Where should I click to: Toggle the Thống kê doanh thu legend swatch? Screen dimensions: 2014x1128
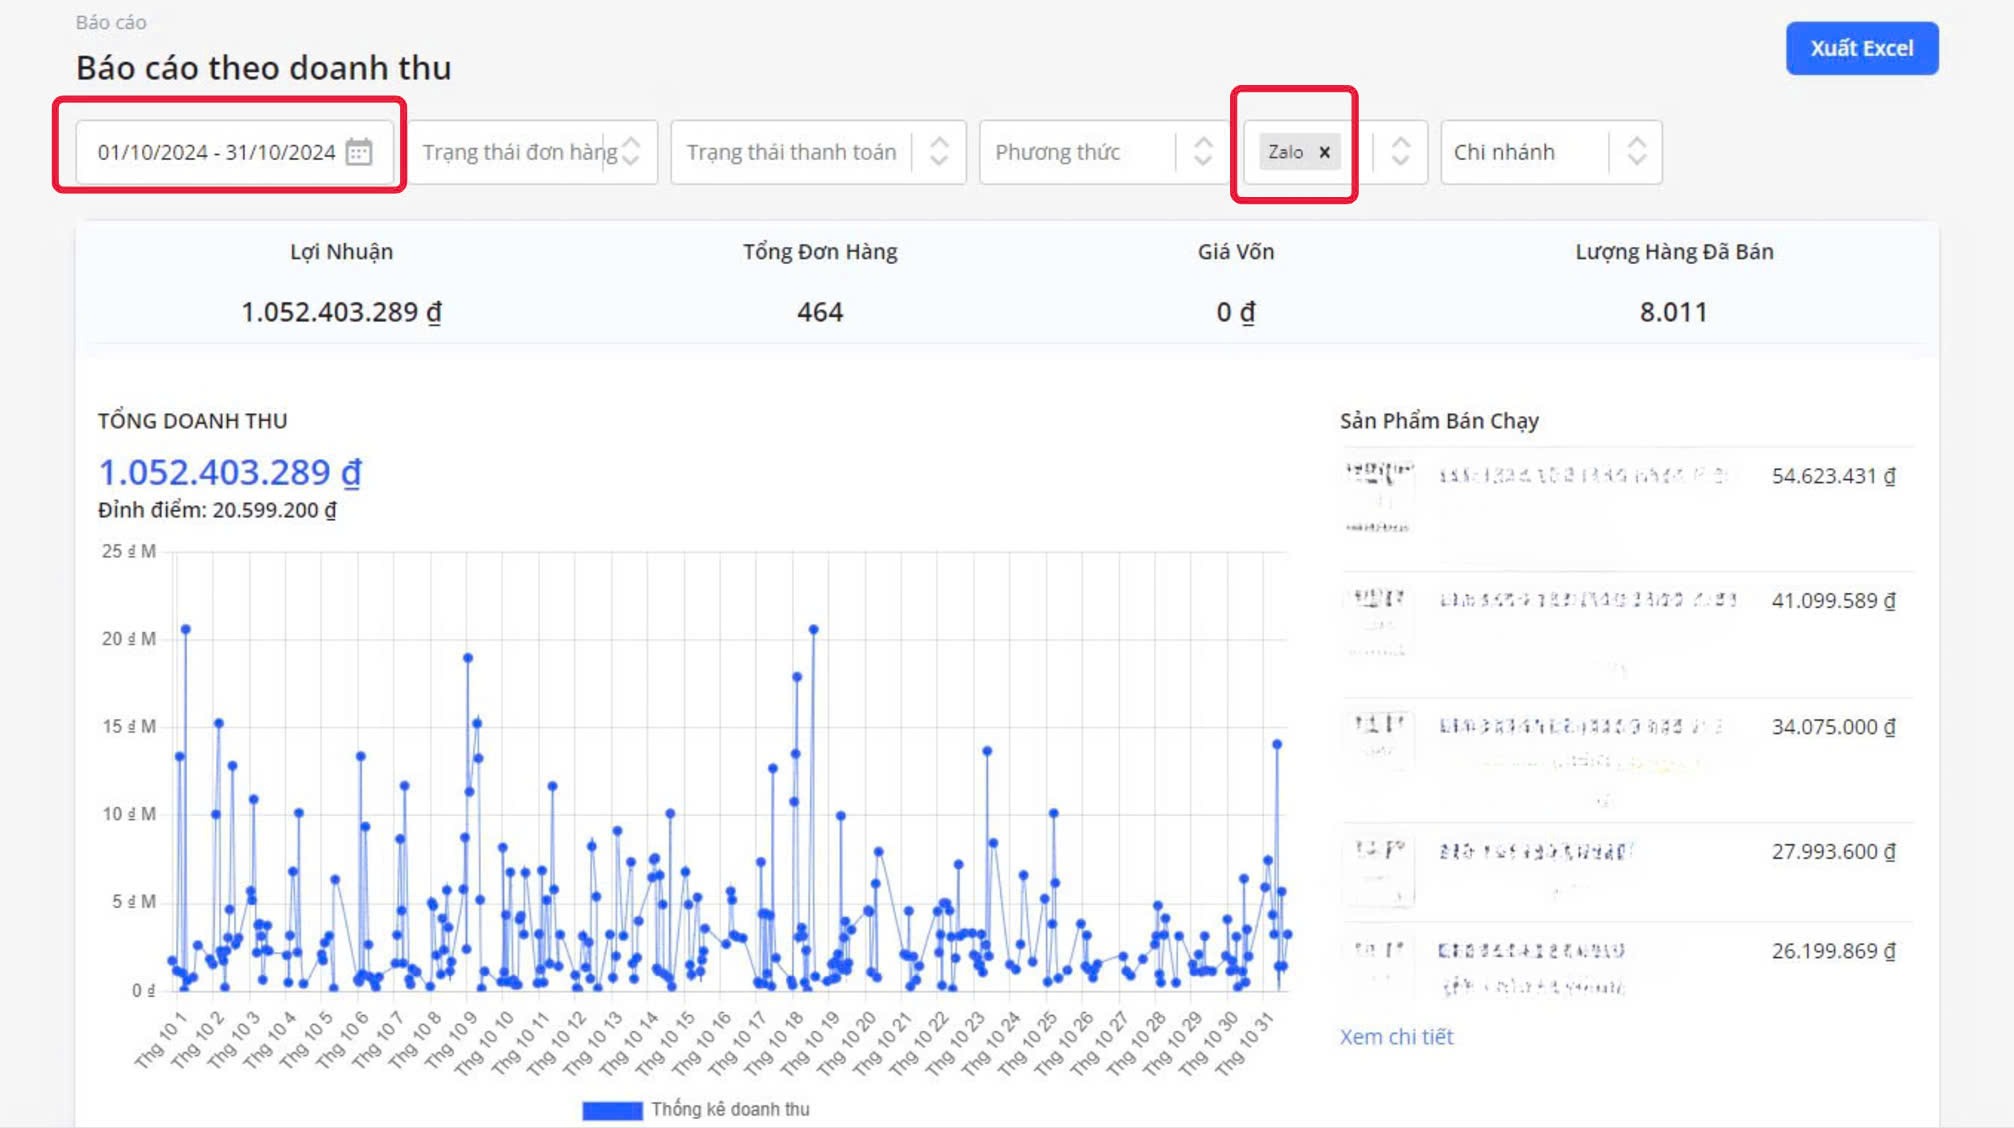click(612, 1110)
